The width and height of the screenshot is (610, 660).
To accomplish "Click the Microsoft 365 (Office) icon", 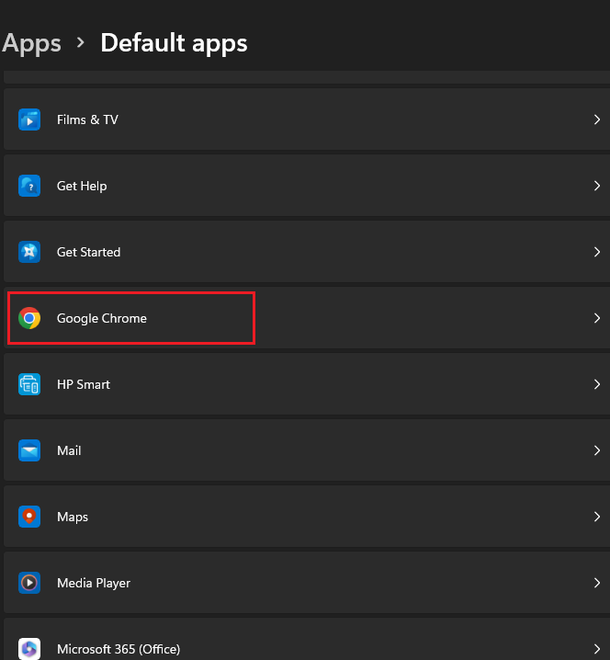I will [x=30, y=648].
